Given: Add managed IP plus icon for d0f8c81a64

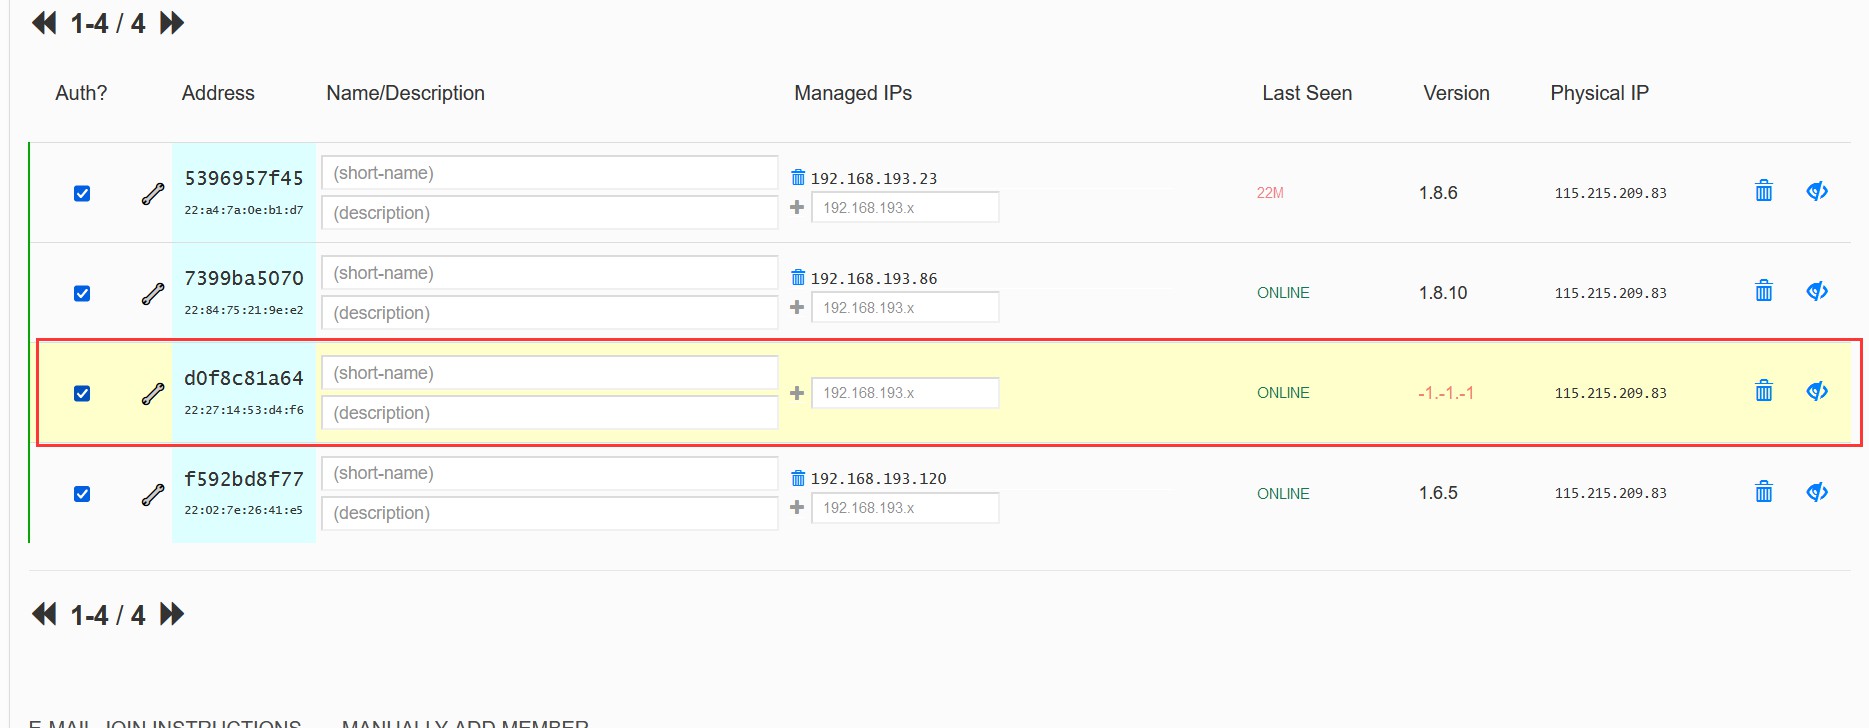Looking at the screenshot, I should [x=797, y=393].
